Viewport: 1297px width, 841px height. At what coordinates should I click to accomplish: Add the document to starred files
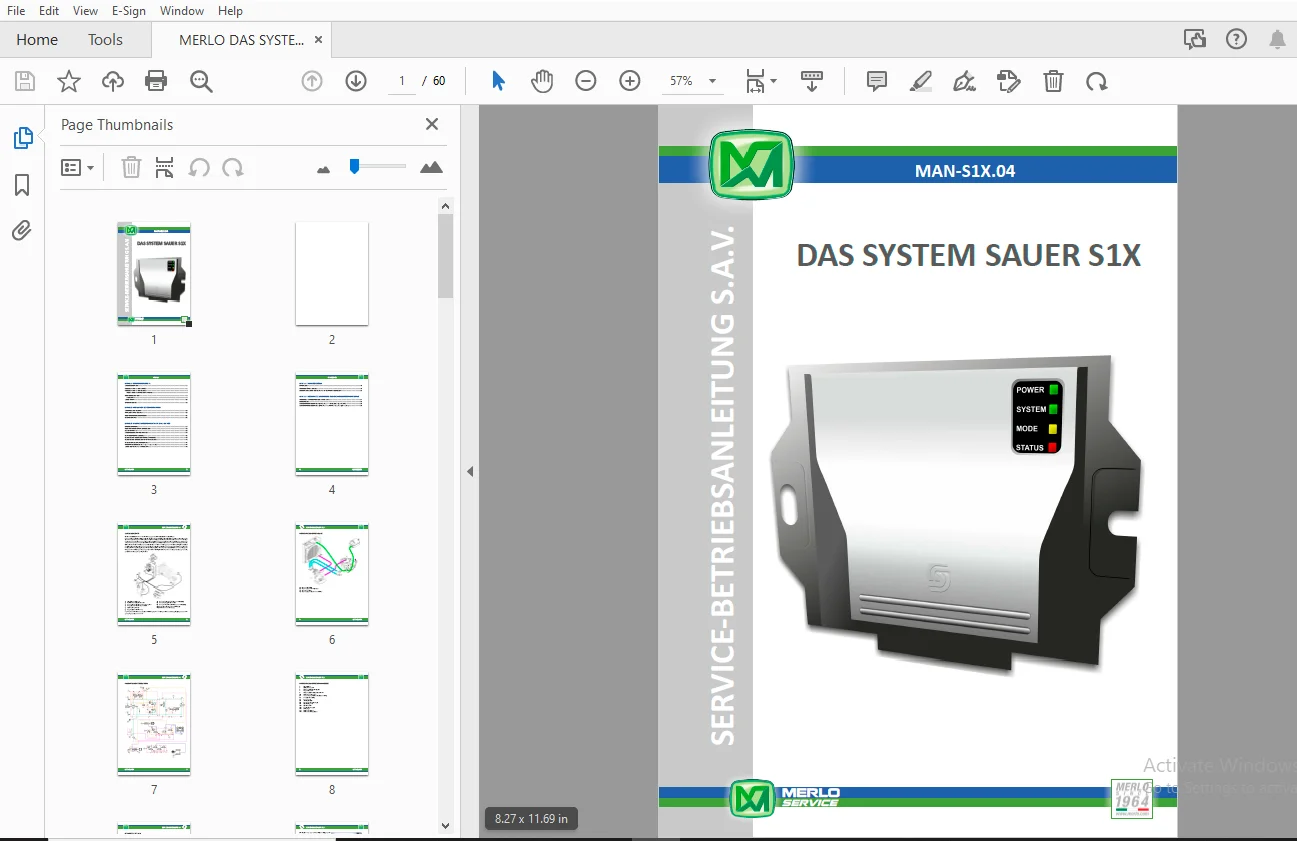pyautogui.click(x=69, y=82)
